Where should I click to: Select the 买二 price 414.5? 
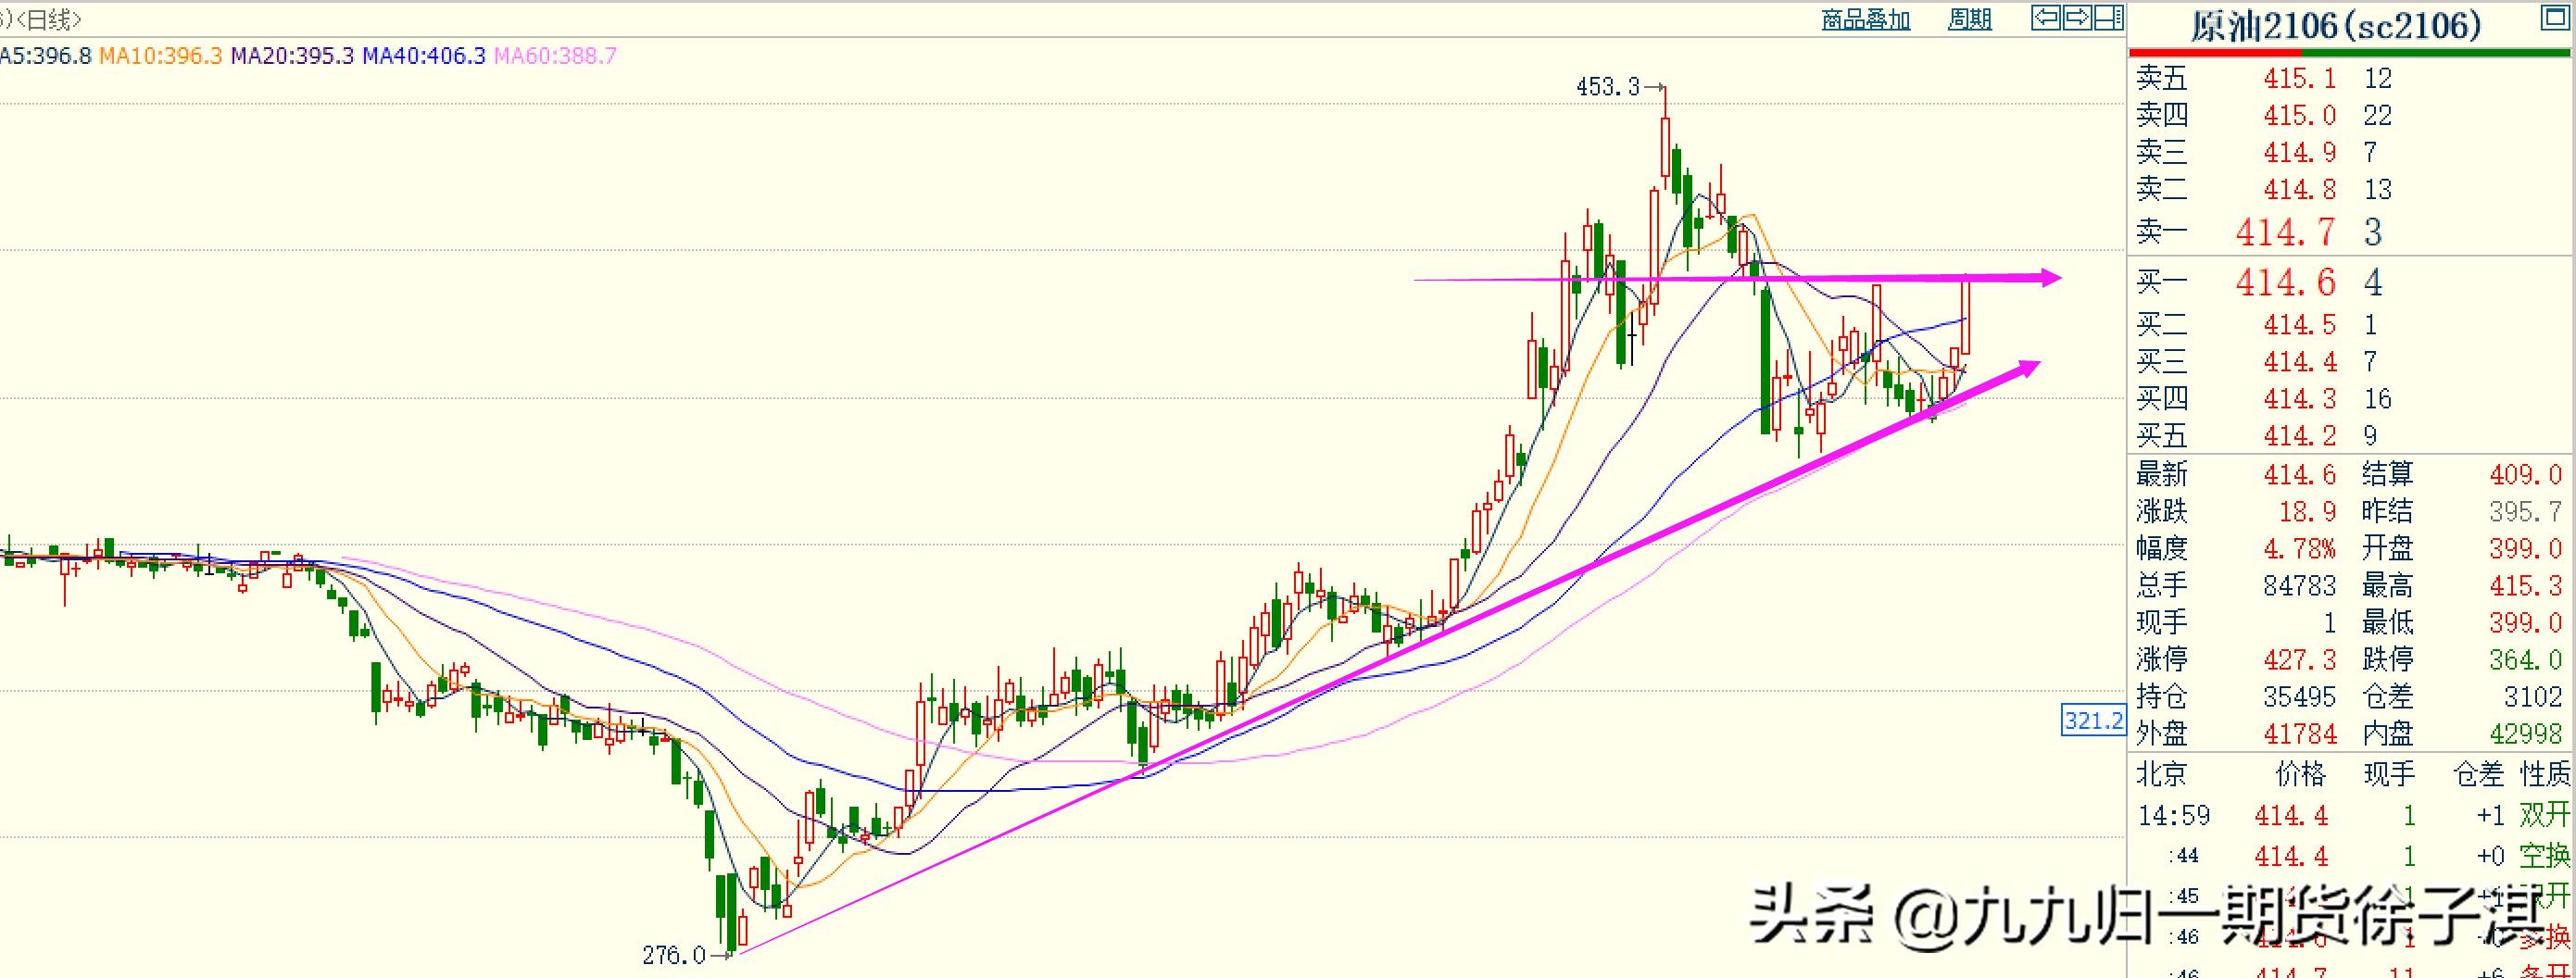(x=2300, y=325)
